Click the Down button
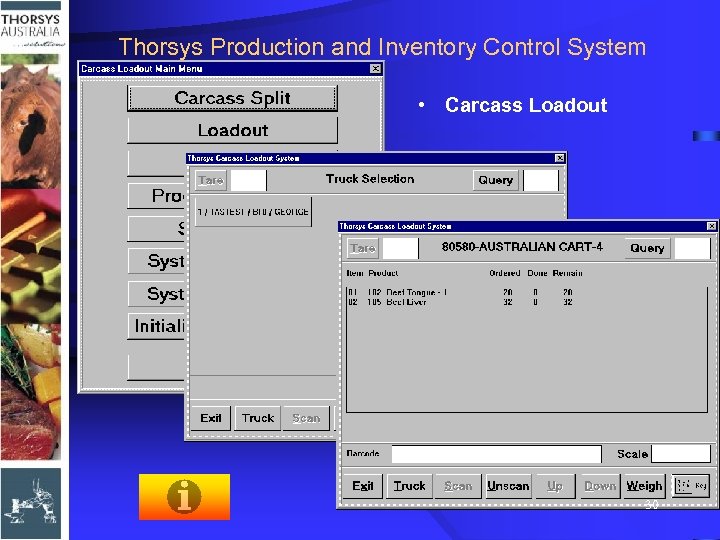The width and height of the screenshot is (720, 540). (x=600, y=486)
